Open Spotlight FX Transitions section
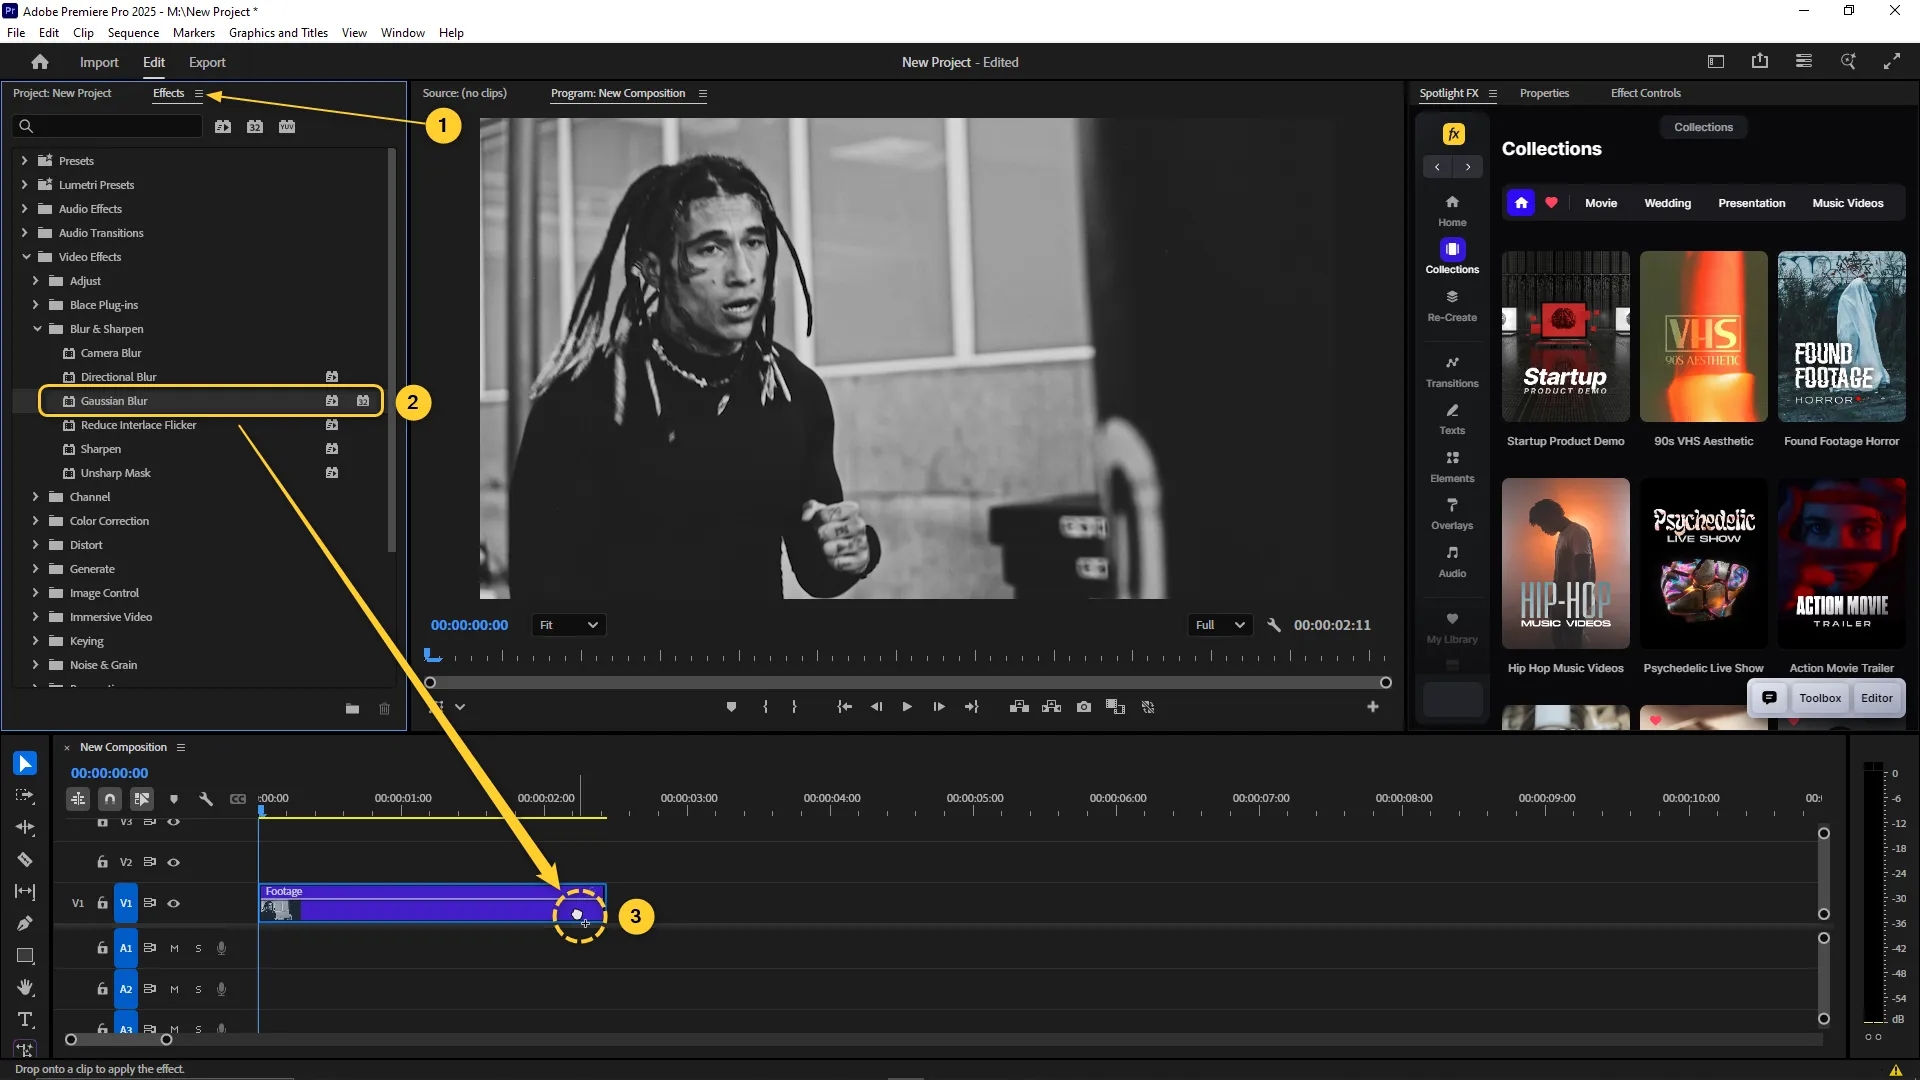 coord(1452,371)
